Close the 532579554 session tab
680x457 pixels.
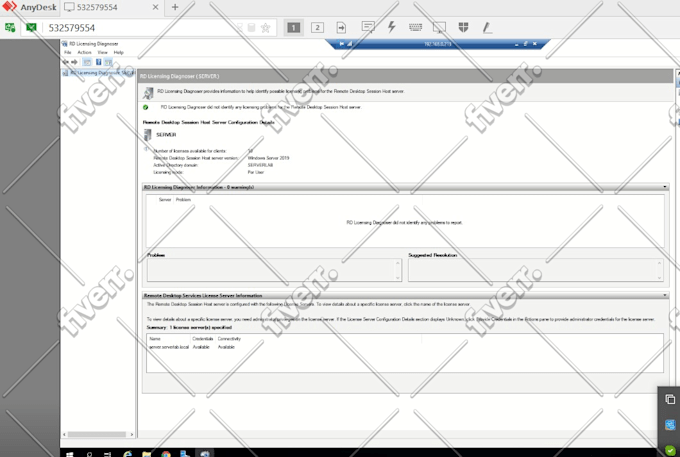pos(155,7)
